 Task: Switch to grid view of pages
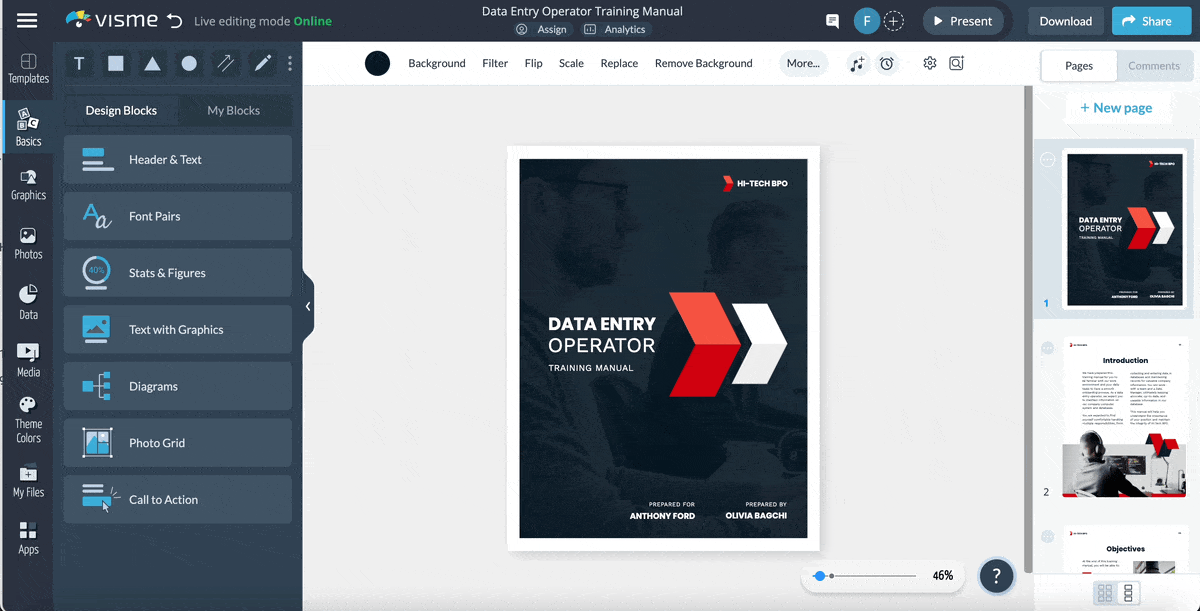tap(1105, 593)
